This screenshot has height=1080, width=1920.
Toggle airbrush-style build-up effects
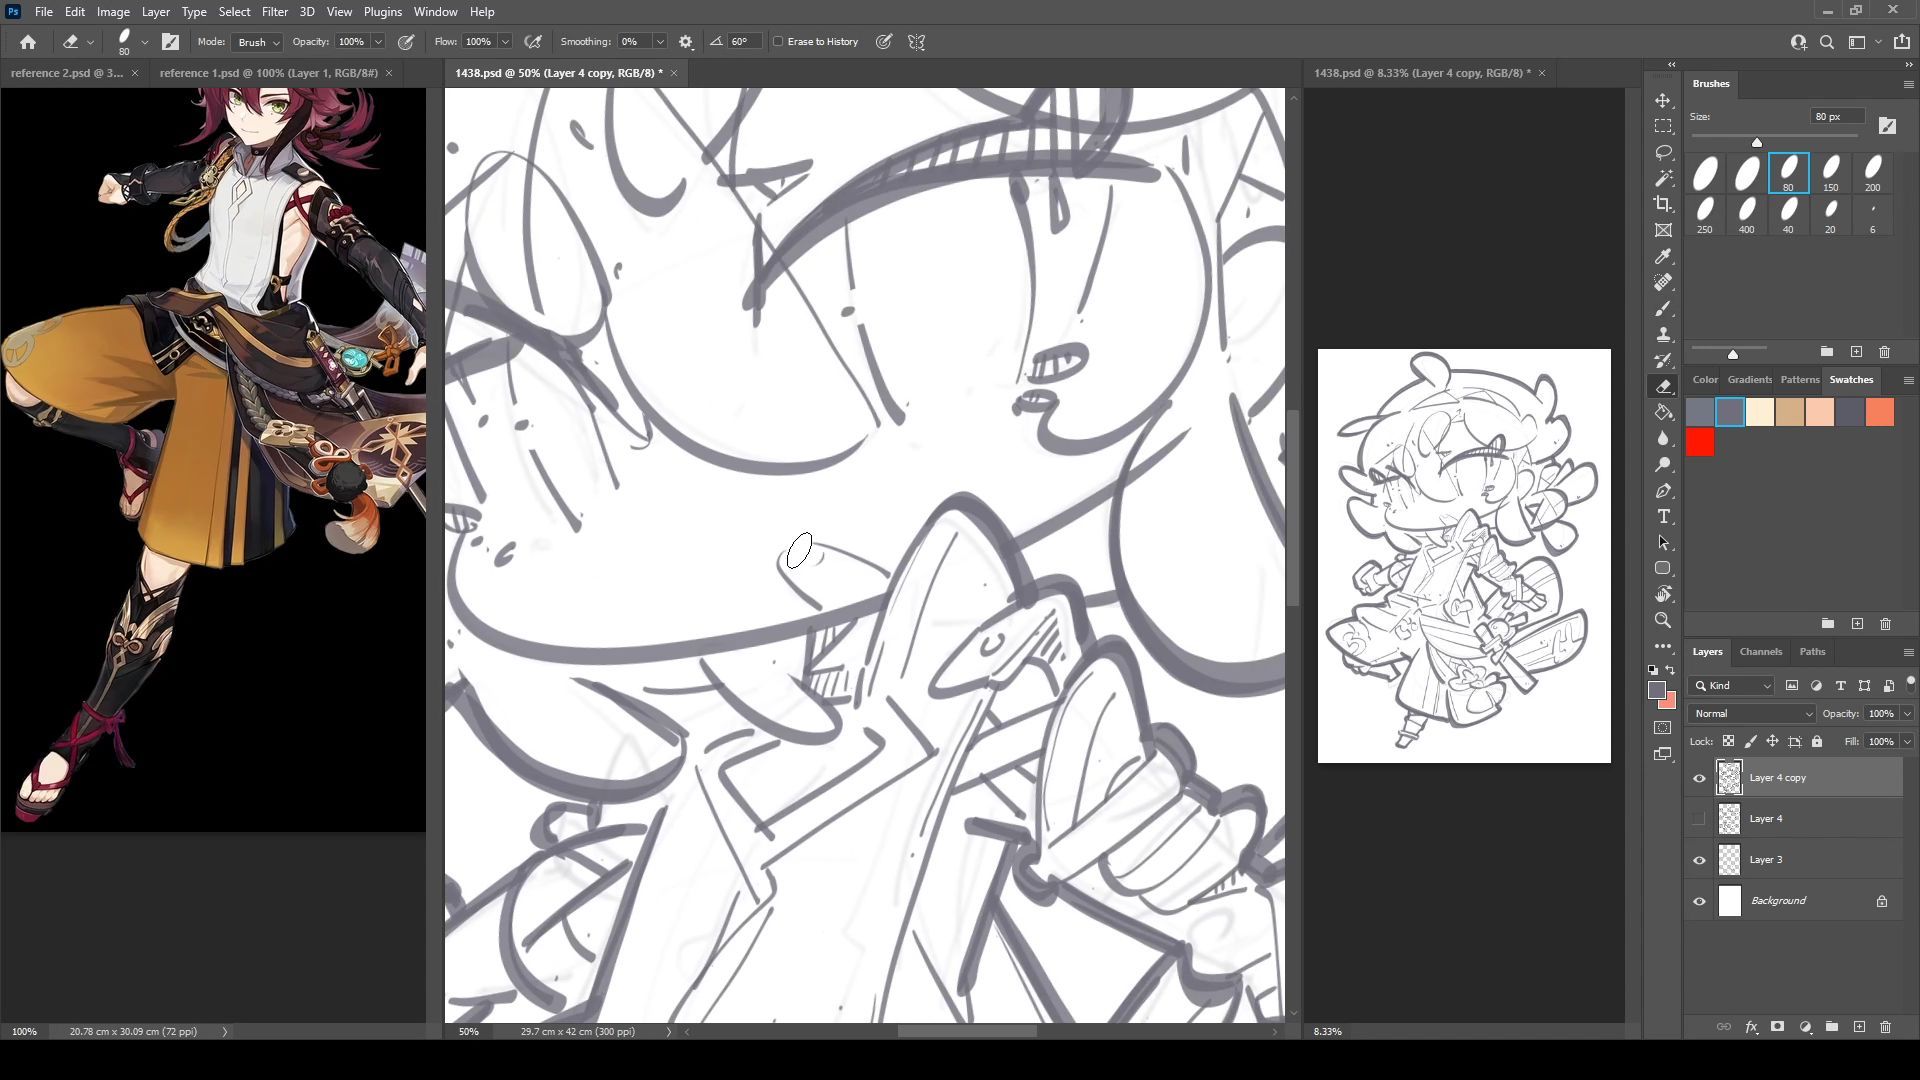(x=533, y=42)
